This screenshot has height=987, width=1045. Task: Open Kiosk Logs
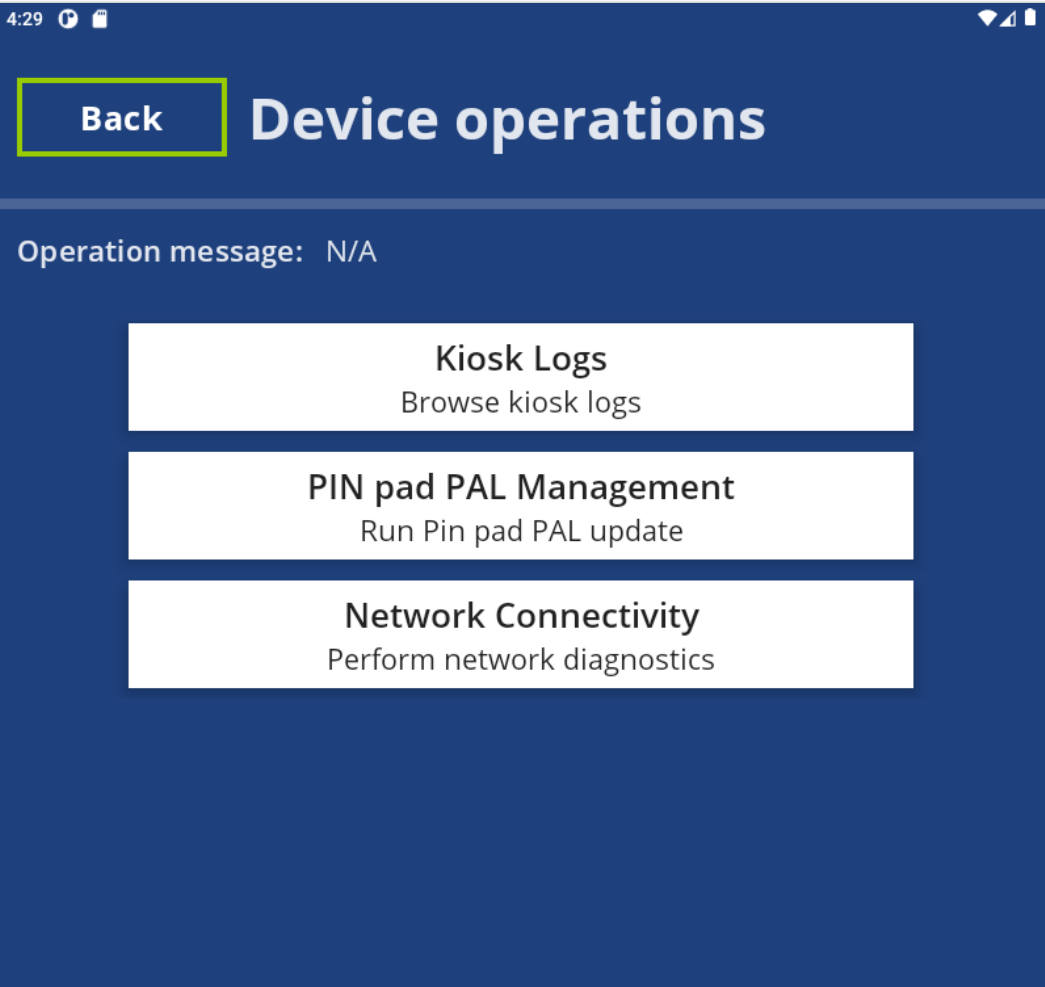point(520,377)
